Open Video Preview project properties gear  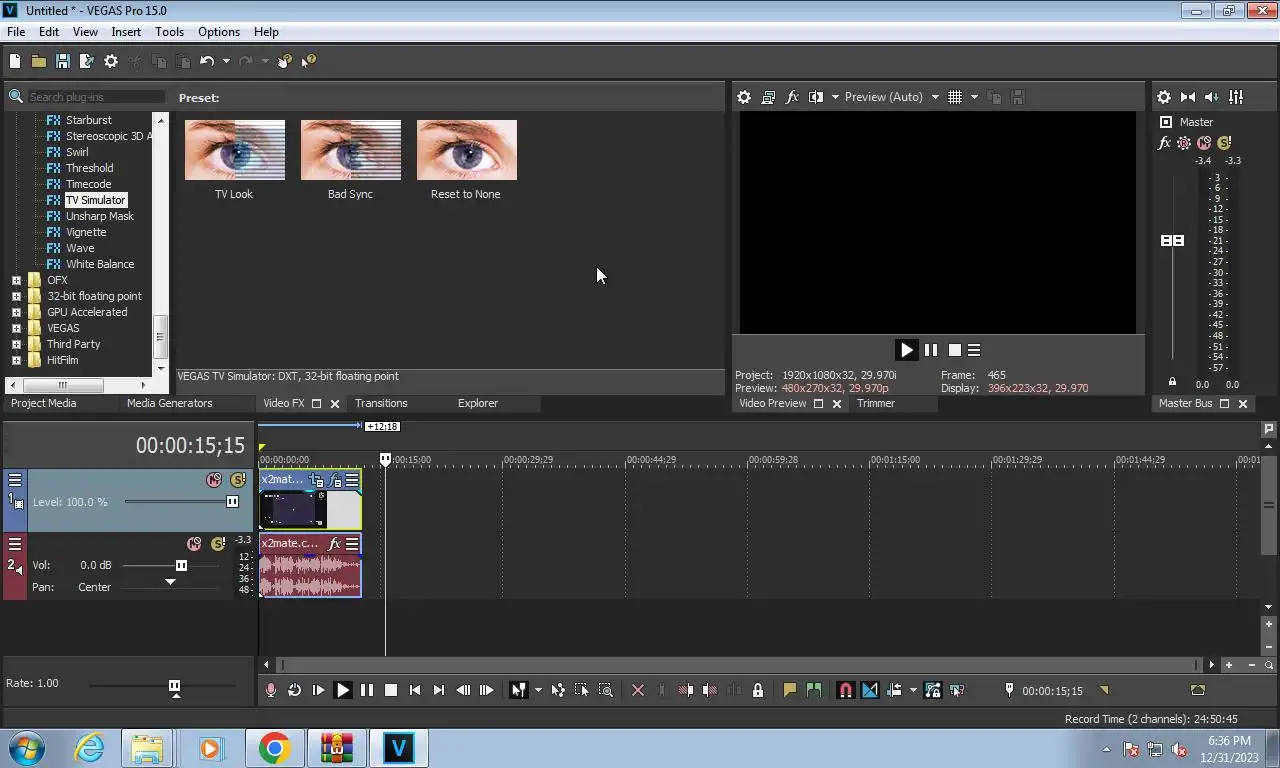tap(744, 97)
